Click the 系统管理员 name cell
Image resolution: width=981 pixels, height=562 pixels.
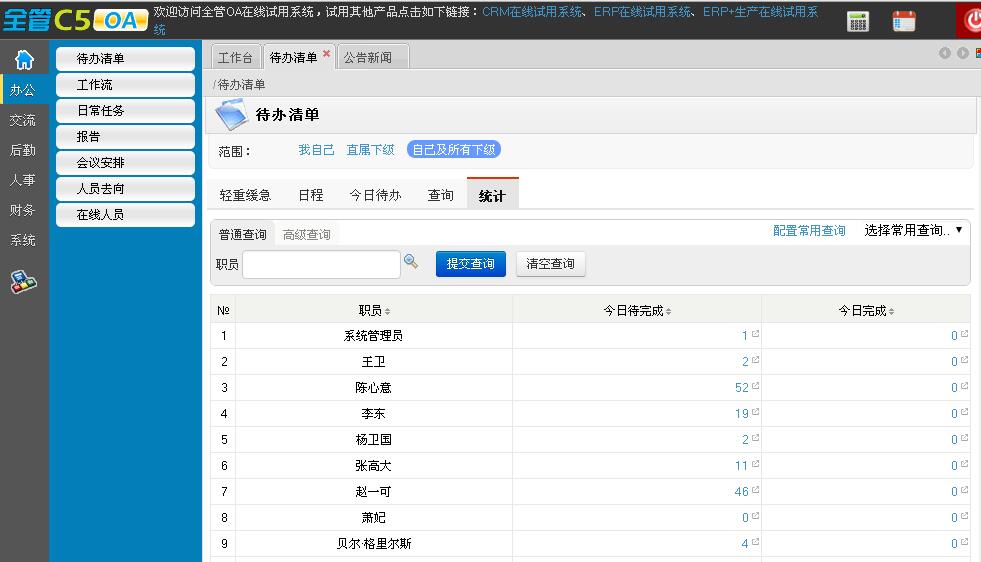[x=374, y=336]
